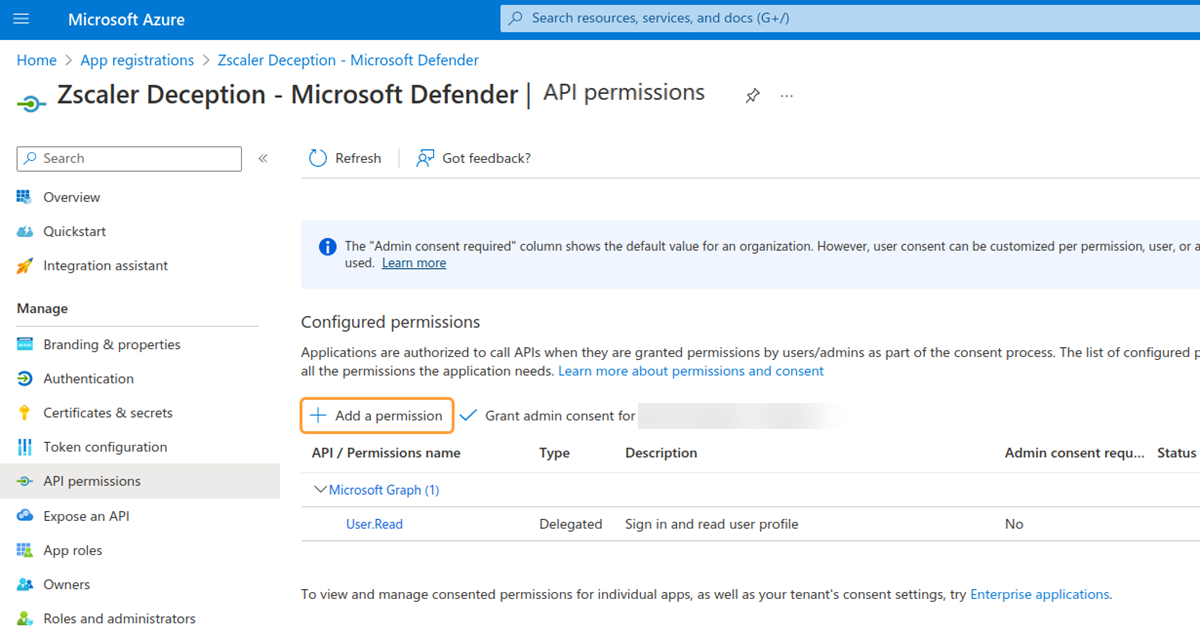Viewport: 1200px width, 635px height.
Task: Focus the top Azure search bar
Action: 850,18
